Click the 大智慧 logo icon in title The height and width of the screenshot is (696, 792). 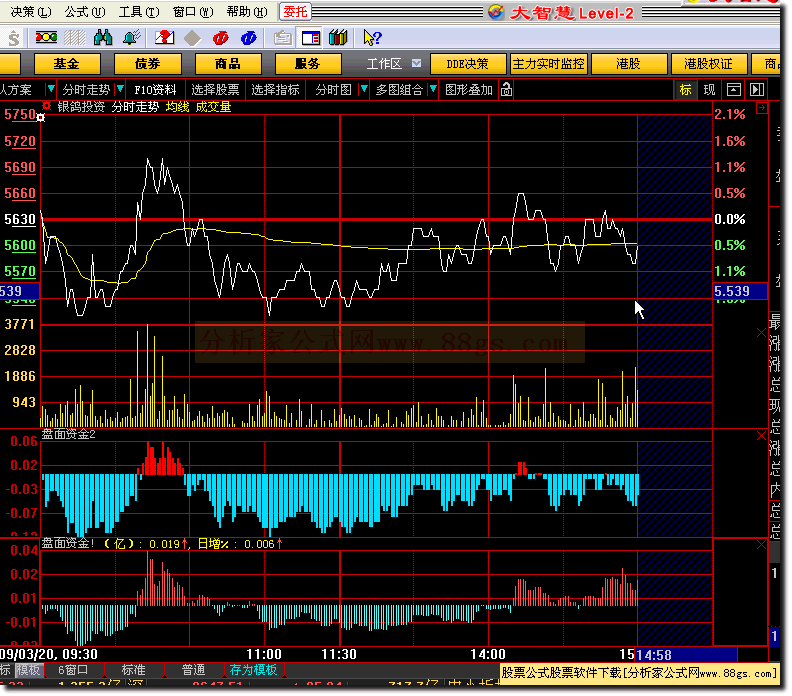pyautogui.click(x=496, y=12)
